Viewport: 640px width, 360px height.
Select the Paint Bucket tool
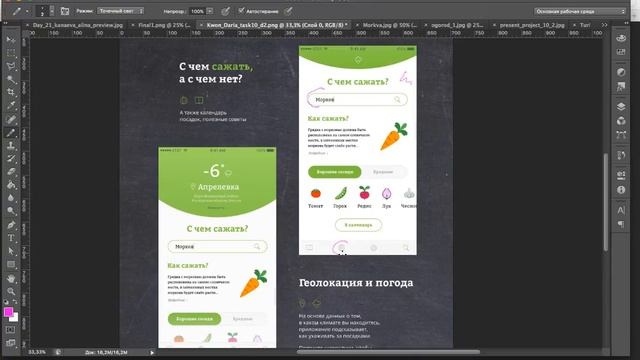11,185
